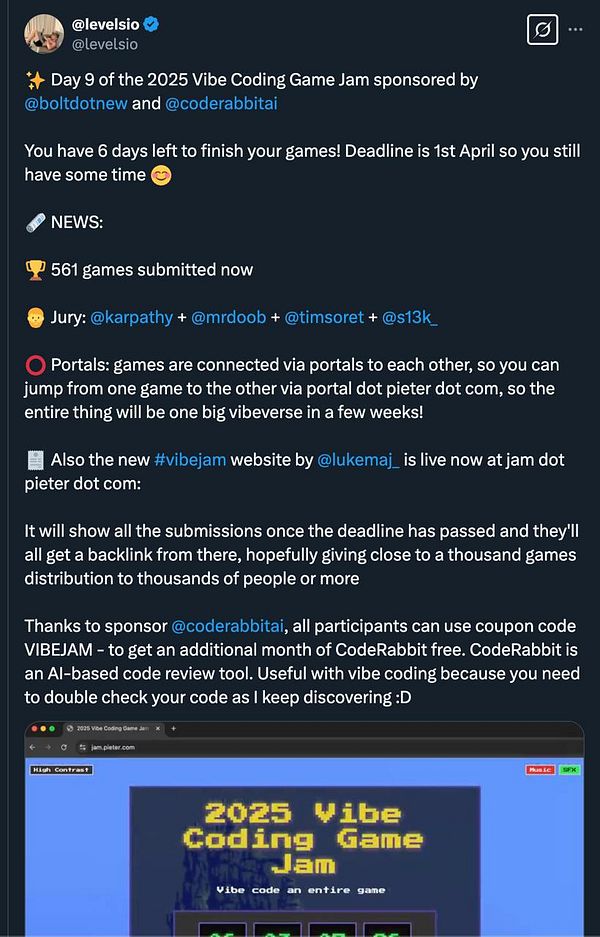Click the more options ellipsis on the post

pyautogui.click(x=577, y=31)
